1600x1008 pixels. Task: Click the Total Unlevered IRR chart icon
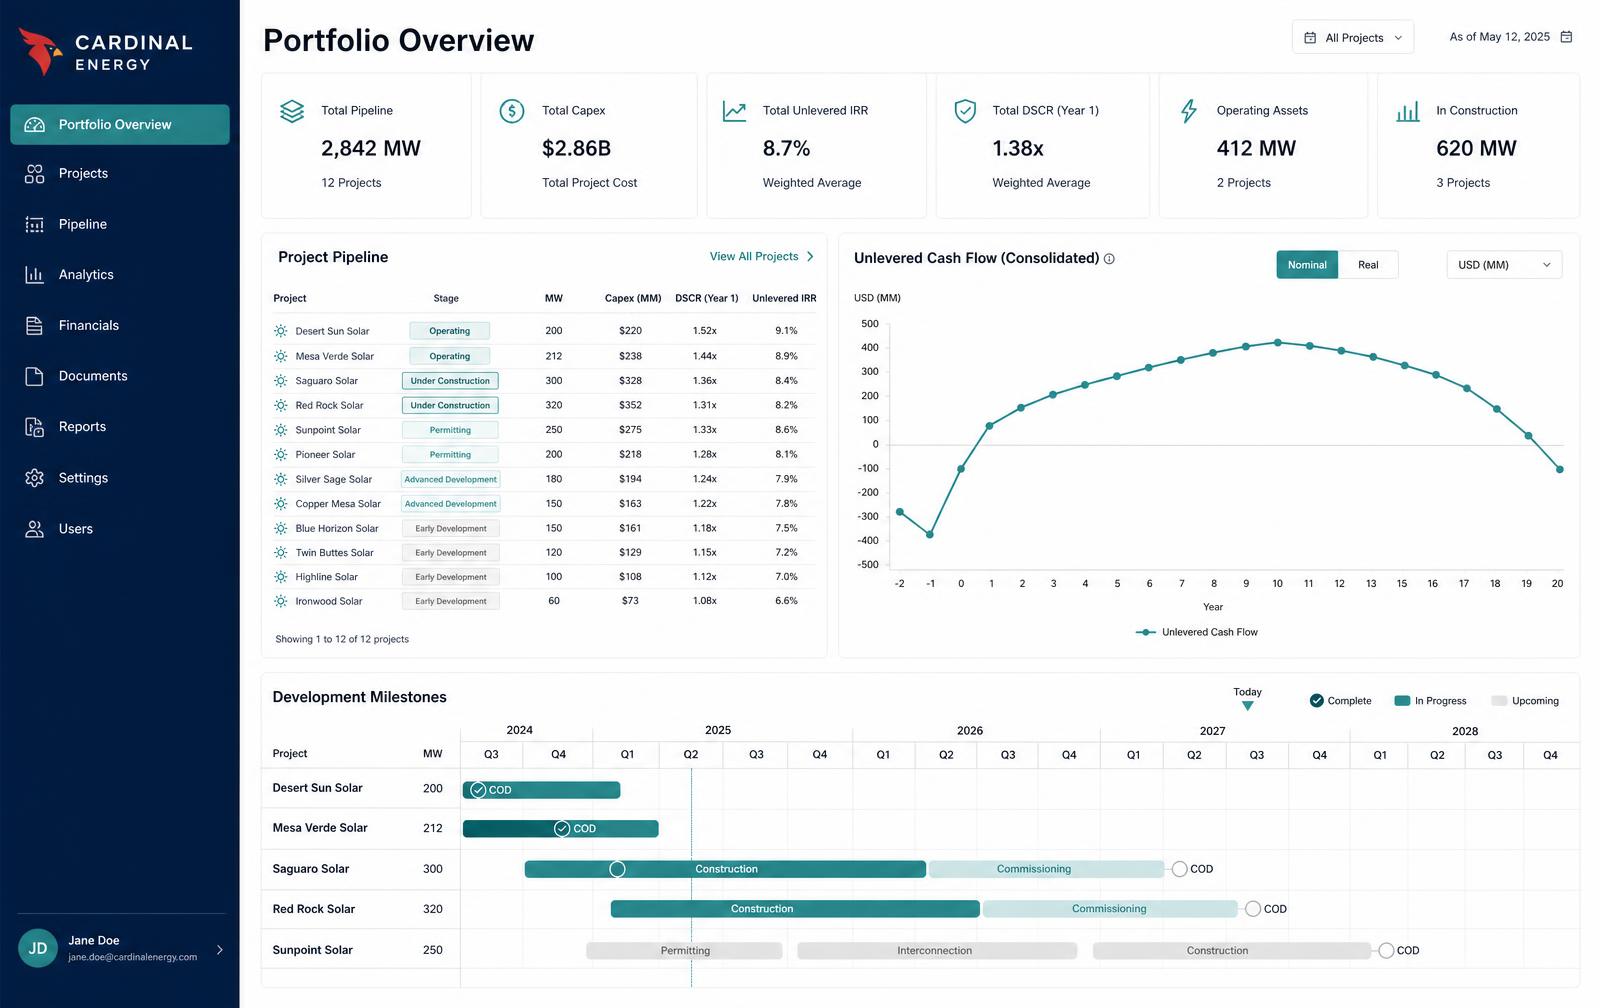(734, 111)
